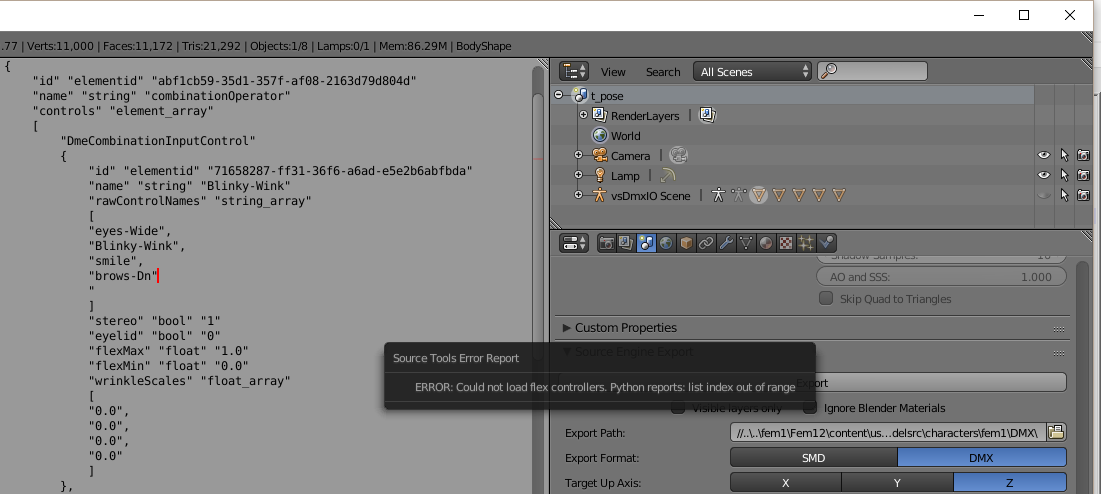Toggle Lamp renderability camera icon
The width and height of the screenshot is (1101, 494).
pyautogui.click(x=1083, y=175)
